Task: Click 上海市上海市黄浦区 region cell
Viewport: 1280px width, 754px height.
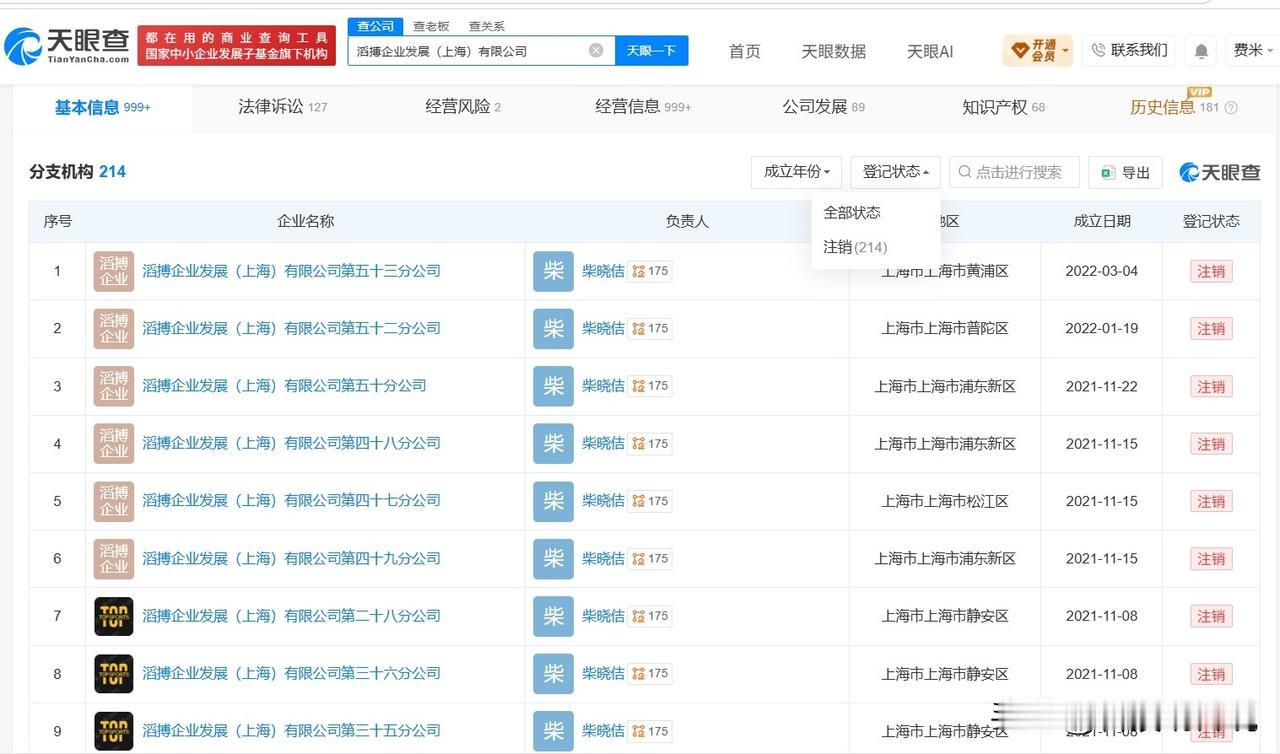Action: 945,271
